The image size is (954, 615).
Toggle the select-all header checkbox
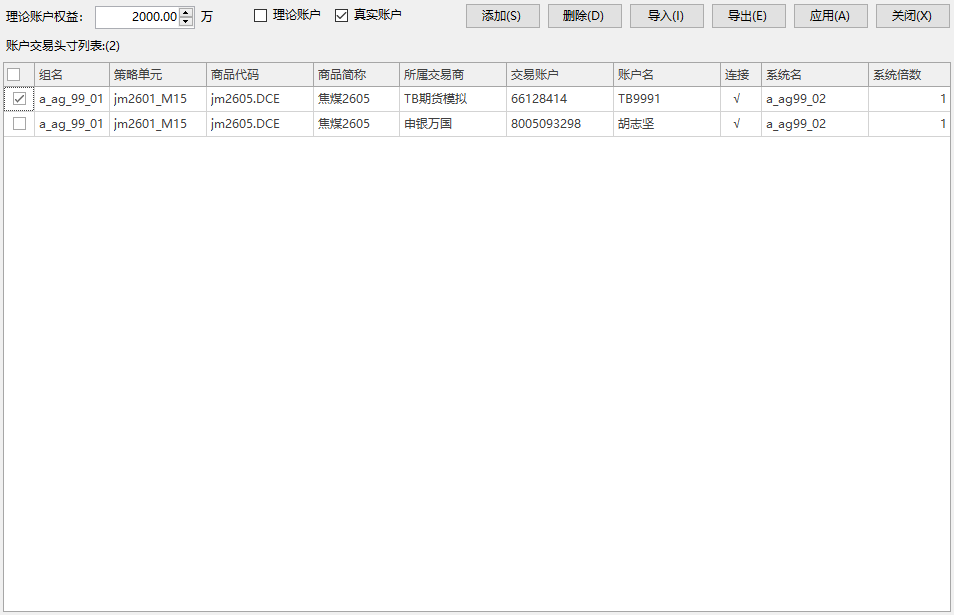(14, 75)
